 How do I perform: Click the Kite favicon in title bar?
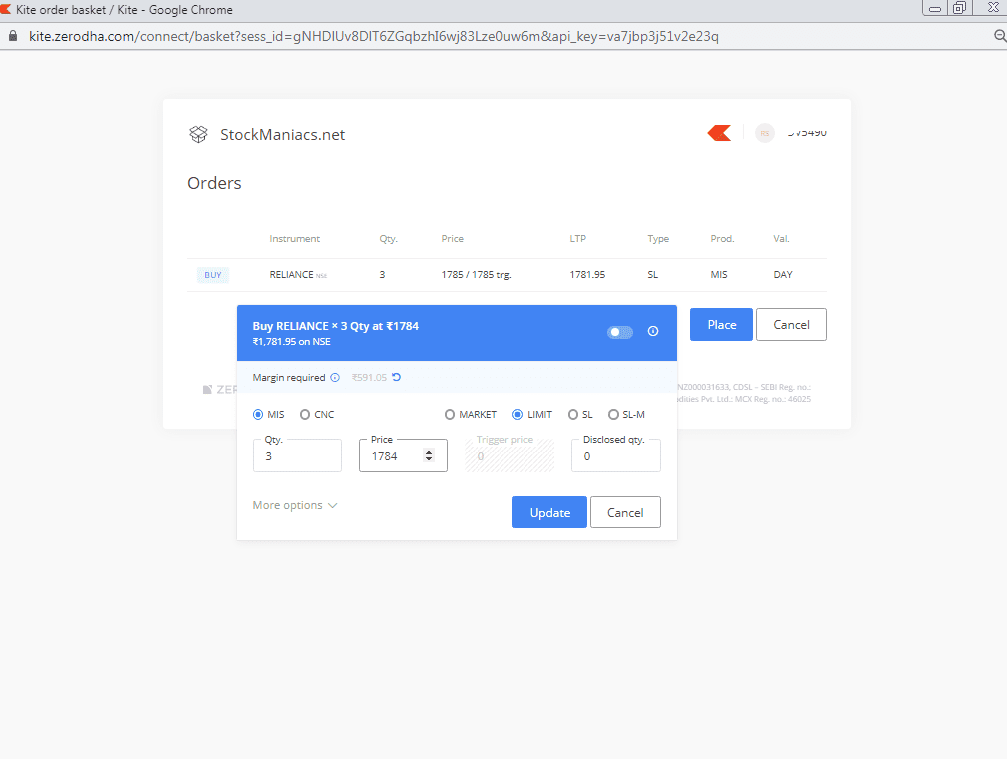[5, 9]
